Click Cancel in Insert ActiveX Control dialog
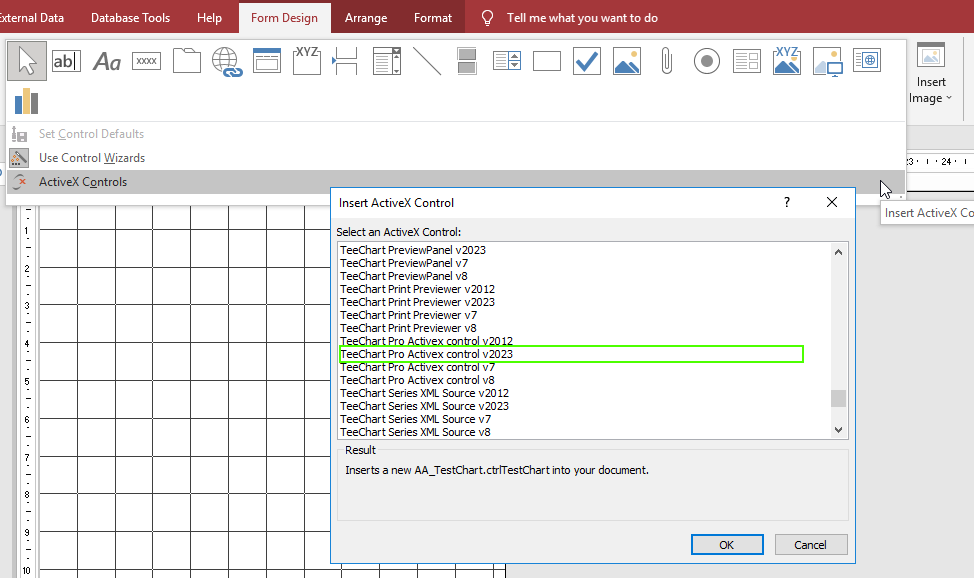 point(811,544)
